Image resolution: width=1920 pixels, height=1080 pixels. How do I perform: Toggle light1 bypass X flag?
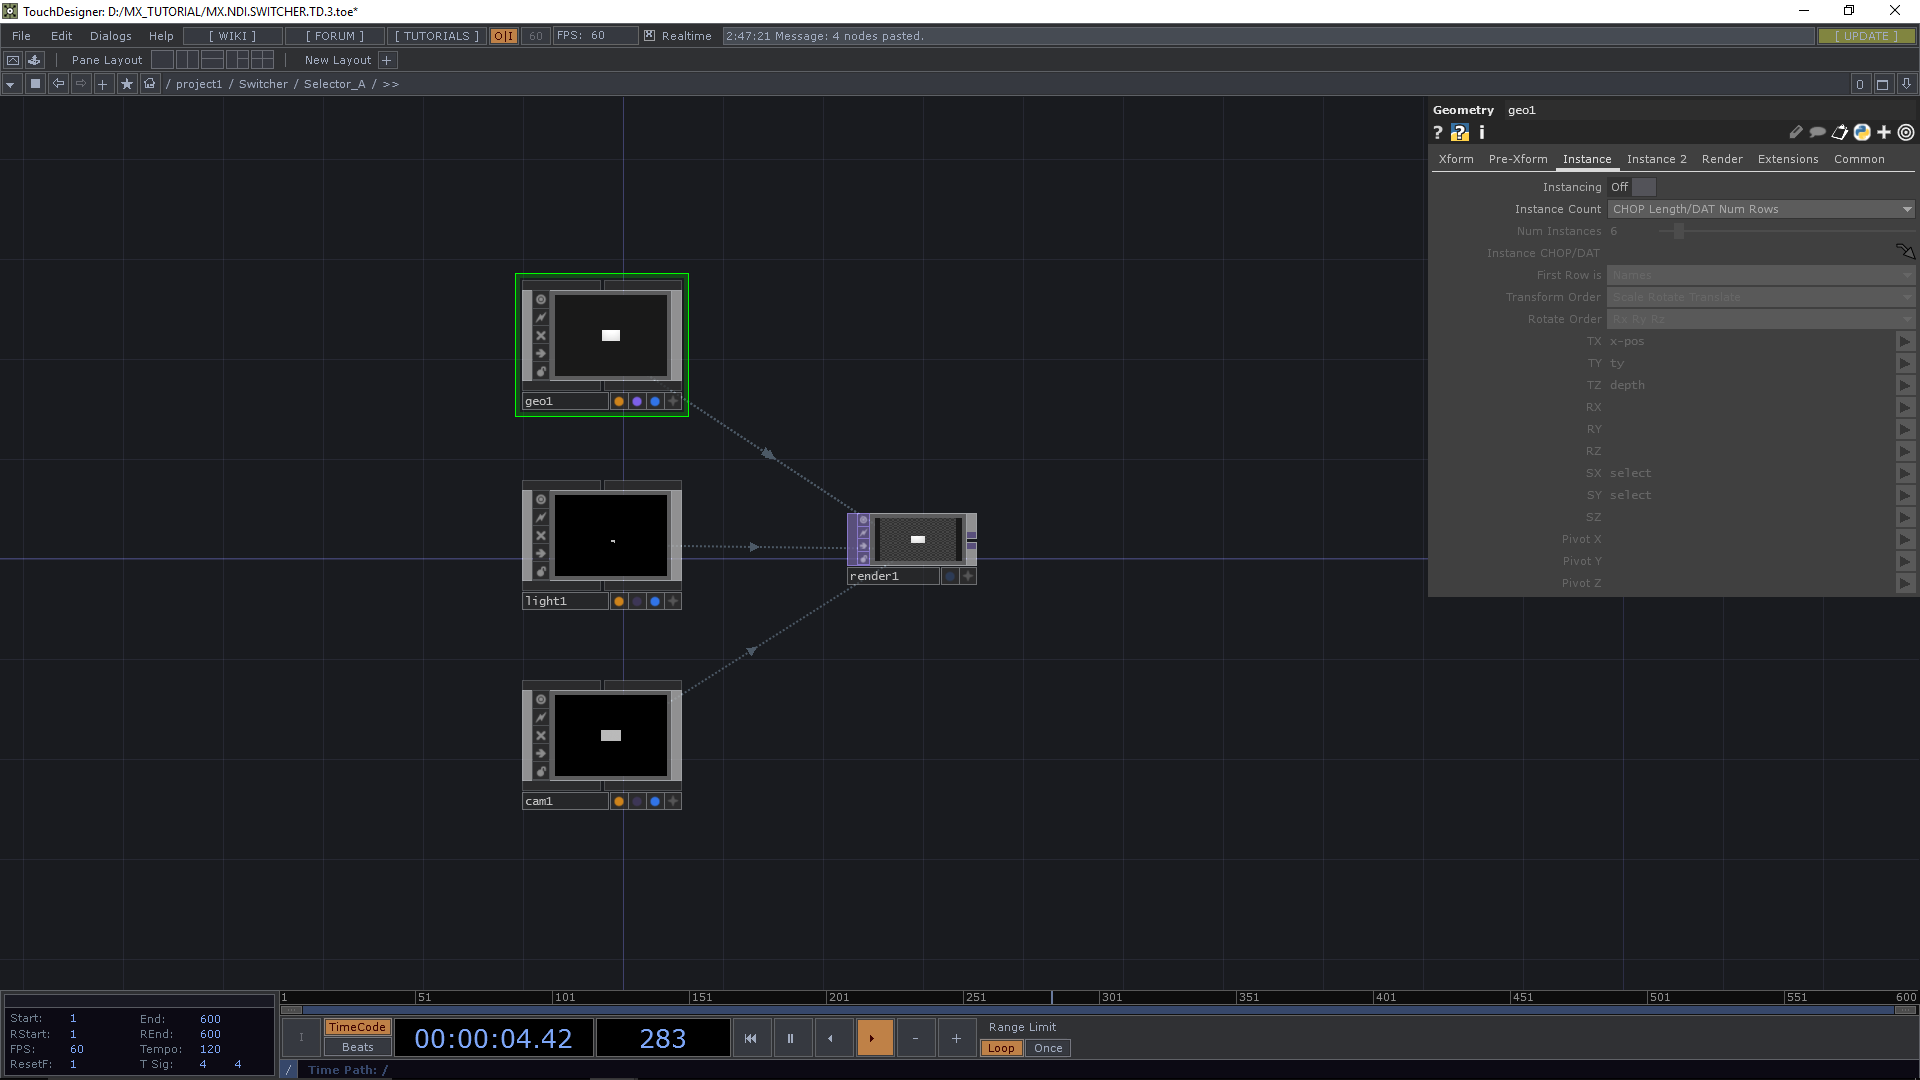541,535
